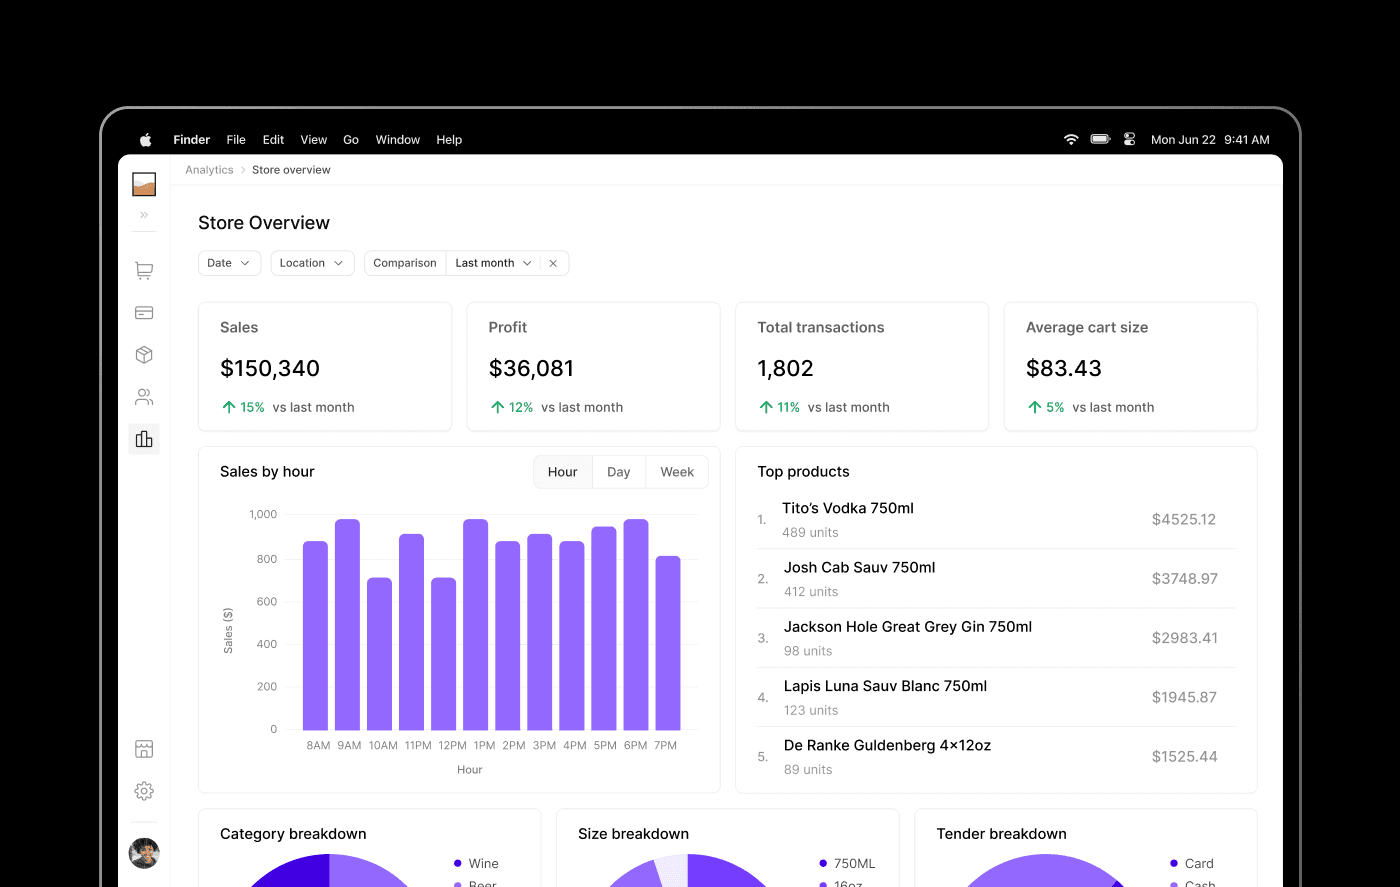Switch sales chart to Day view
The height and width of the screenshot is (887, 1400).
(618, 472)
